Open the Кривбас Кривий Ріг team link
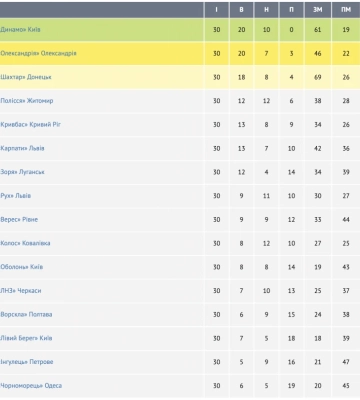This screenshot has width=360, height=400. [30, 125]
